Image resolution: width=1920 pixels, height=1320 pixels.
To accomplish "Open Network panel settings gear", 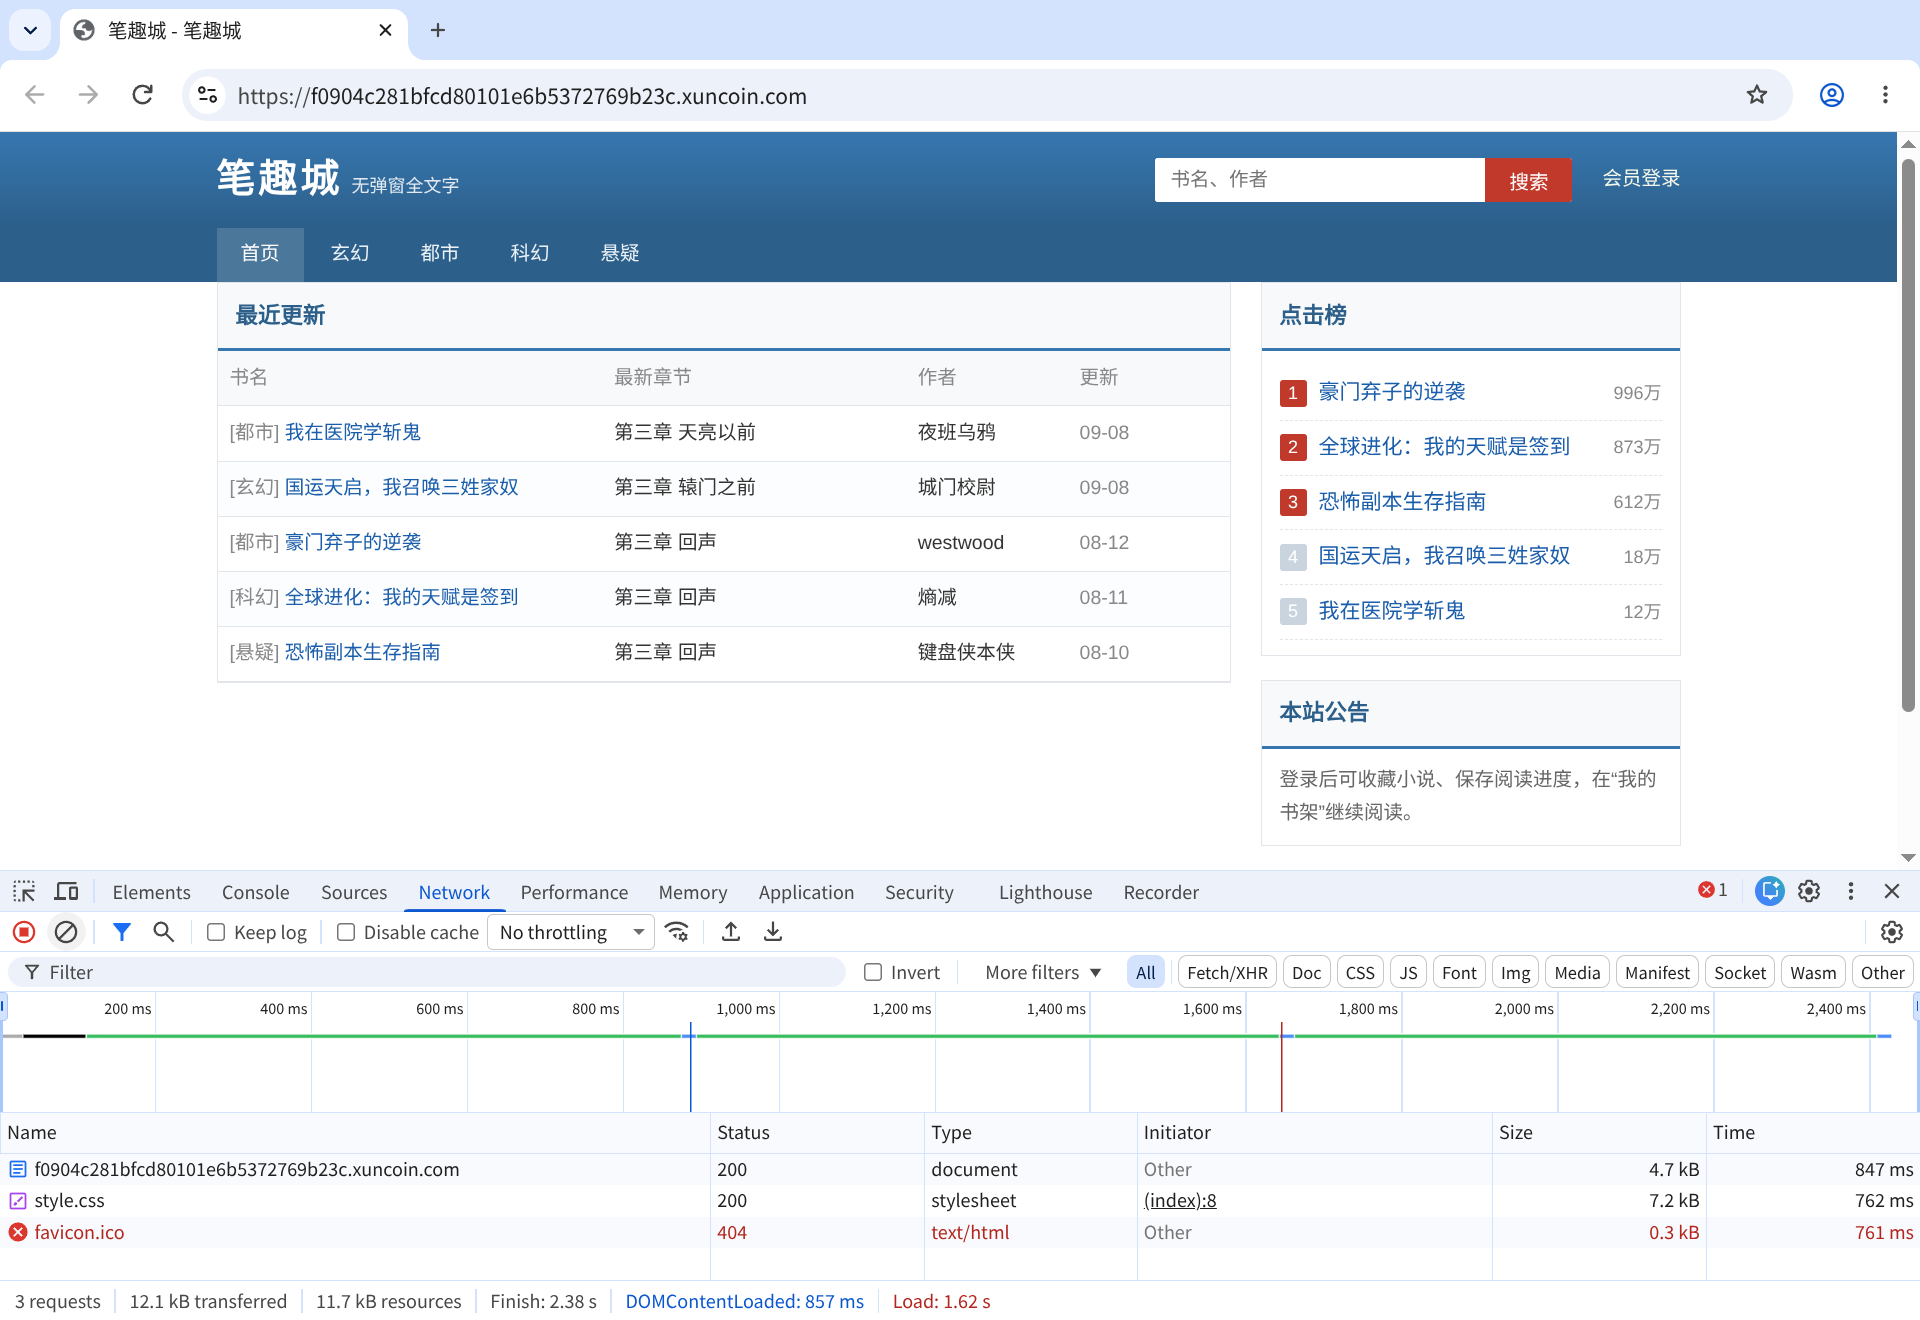I will tap(1892, 932).
